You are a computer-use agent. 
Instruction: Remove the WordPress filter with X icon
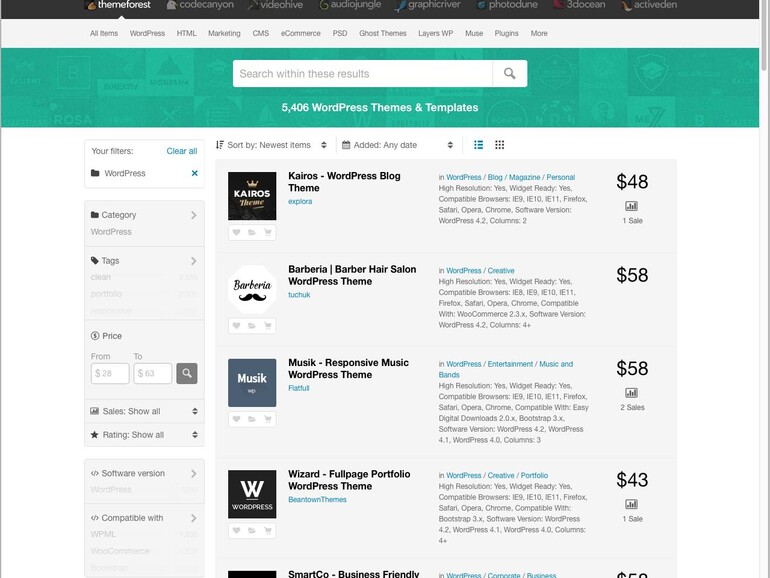194,173
